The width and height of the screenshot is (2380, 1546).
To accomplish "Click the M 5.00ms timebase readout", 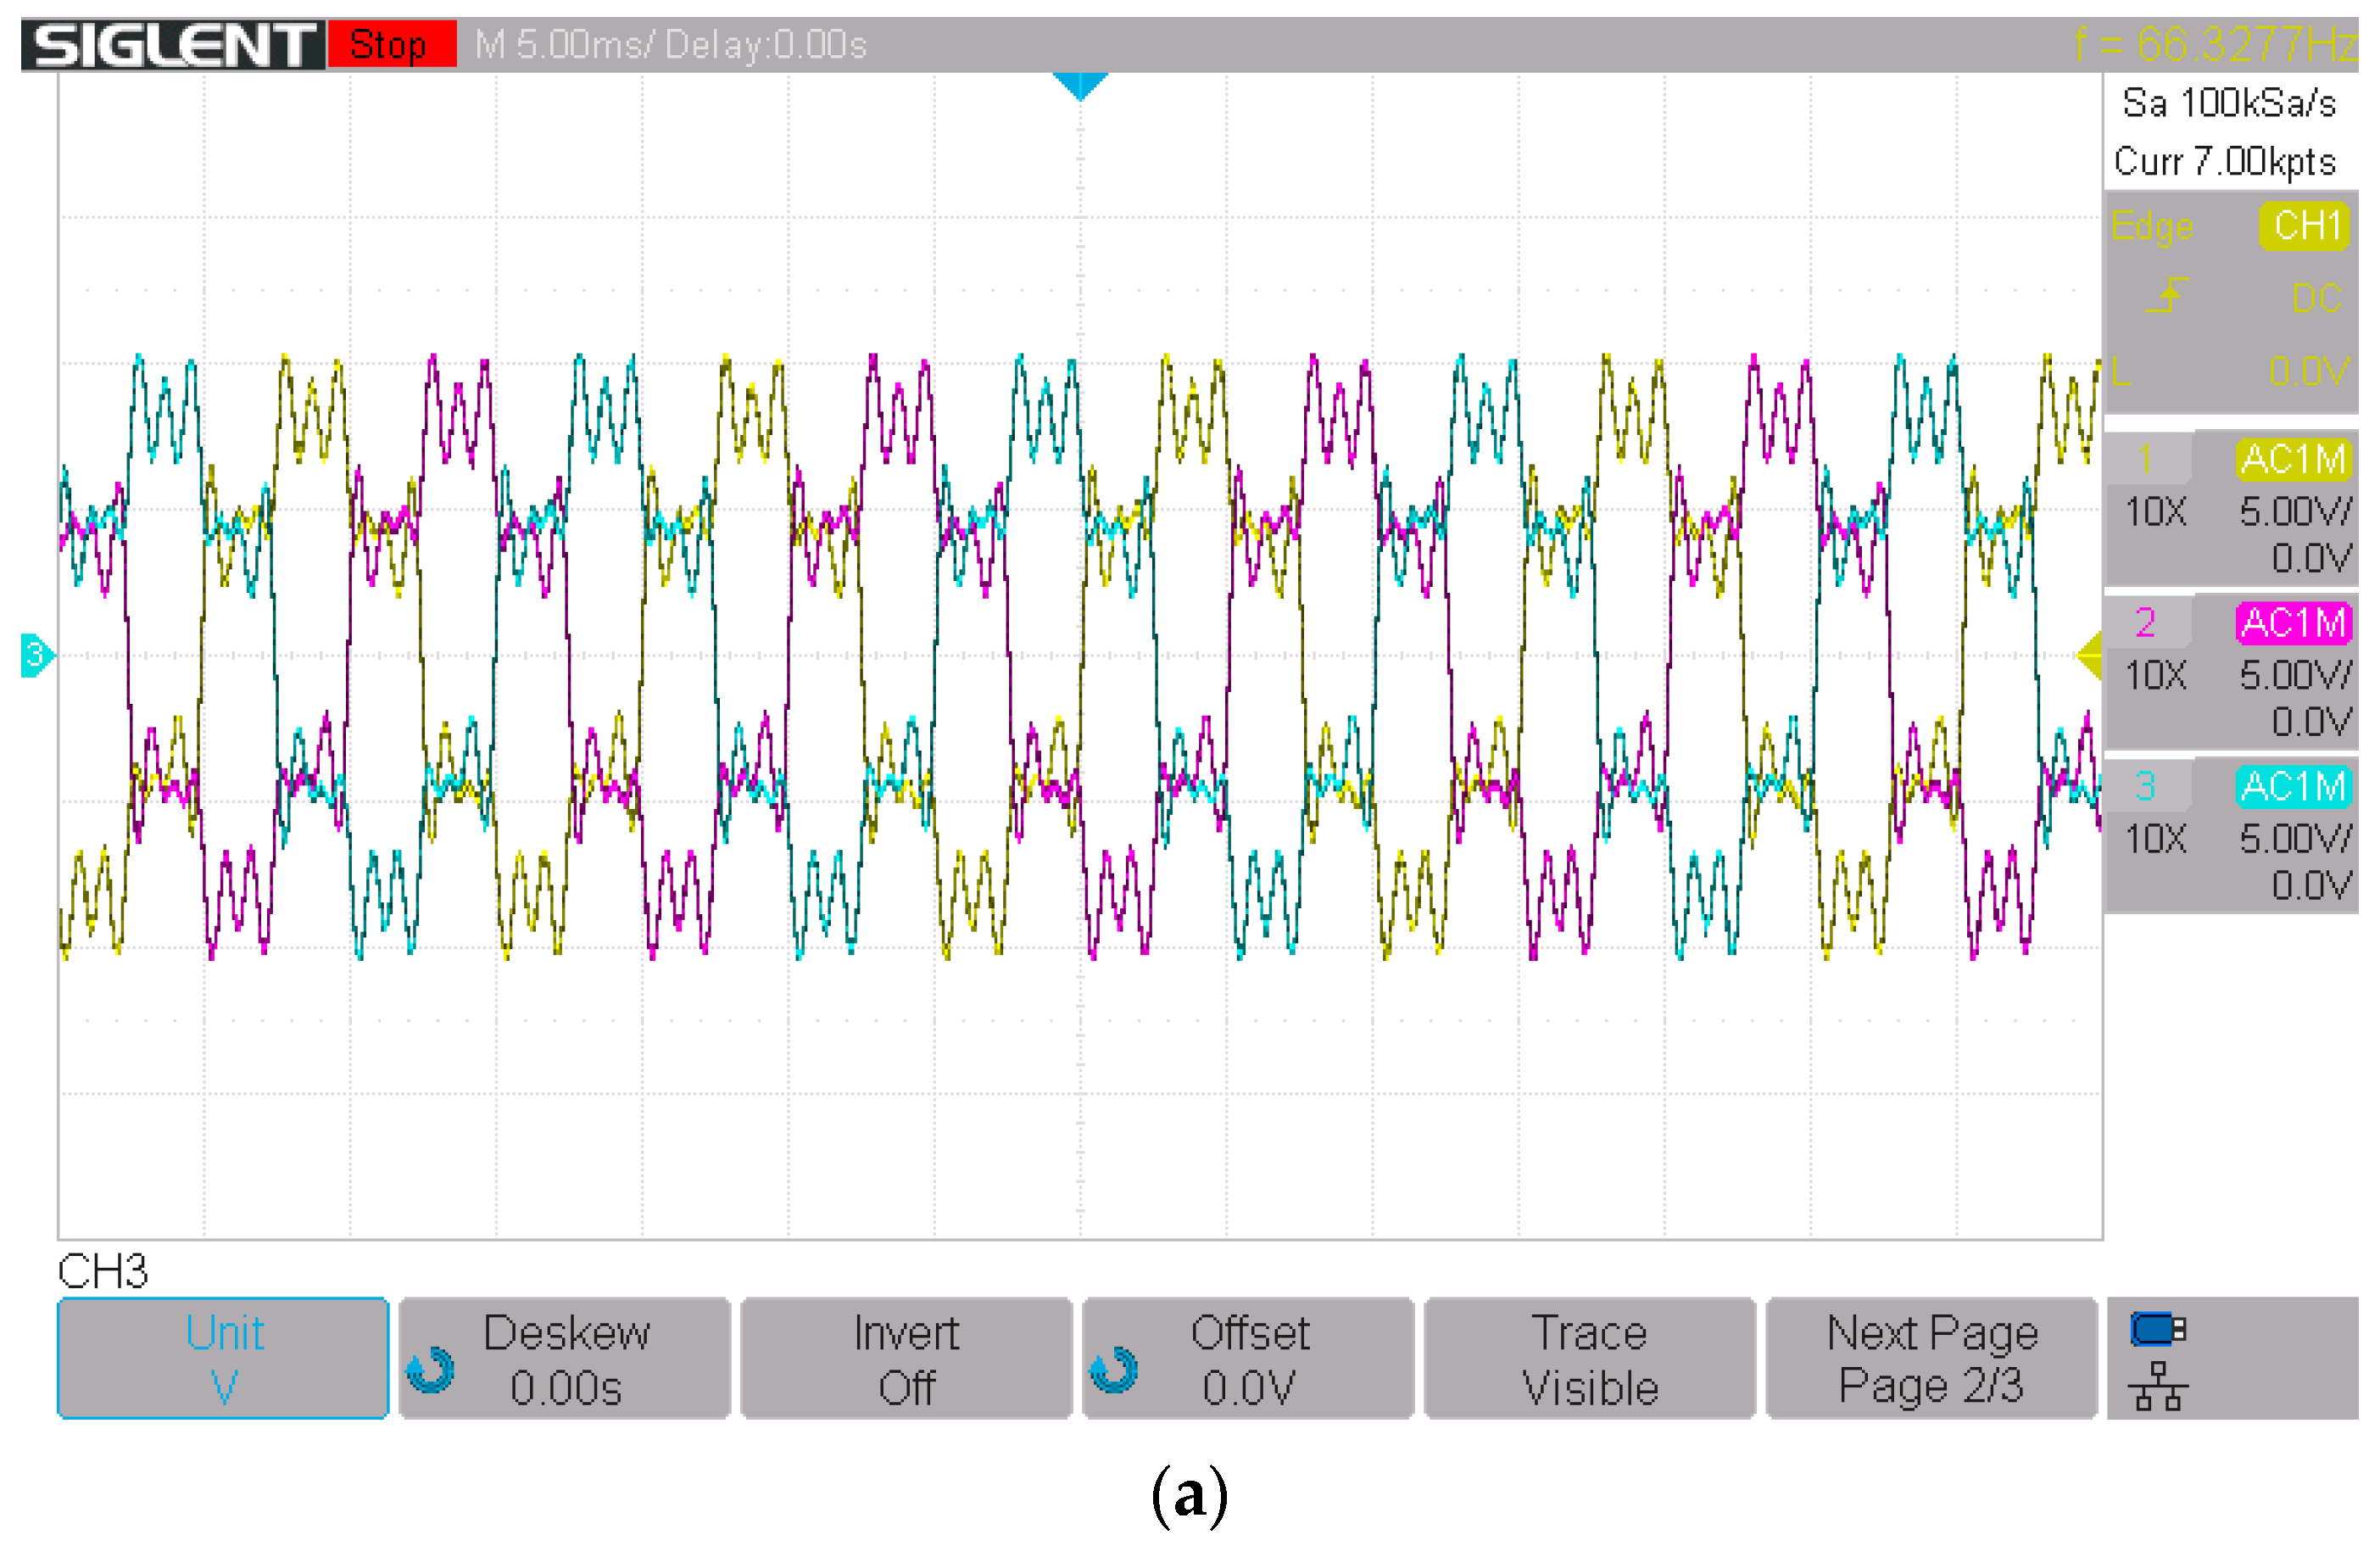I will click(560, 45).
